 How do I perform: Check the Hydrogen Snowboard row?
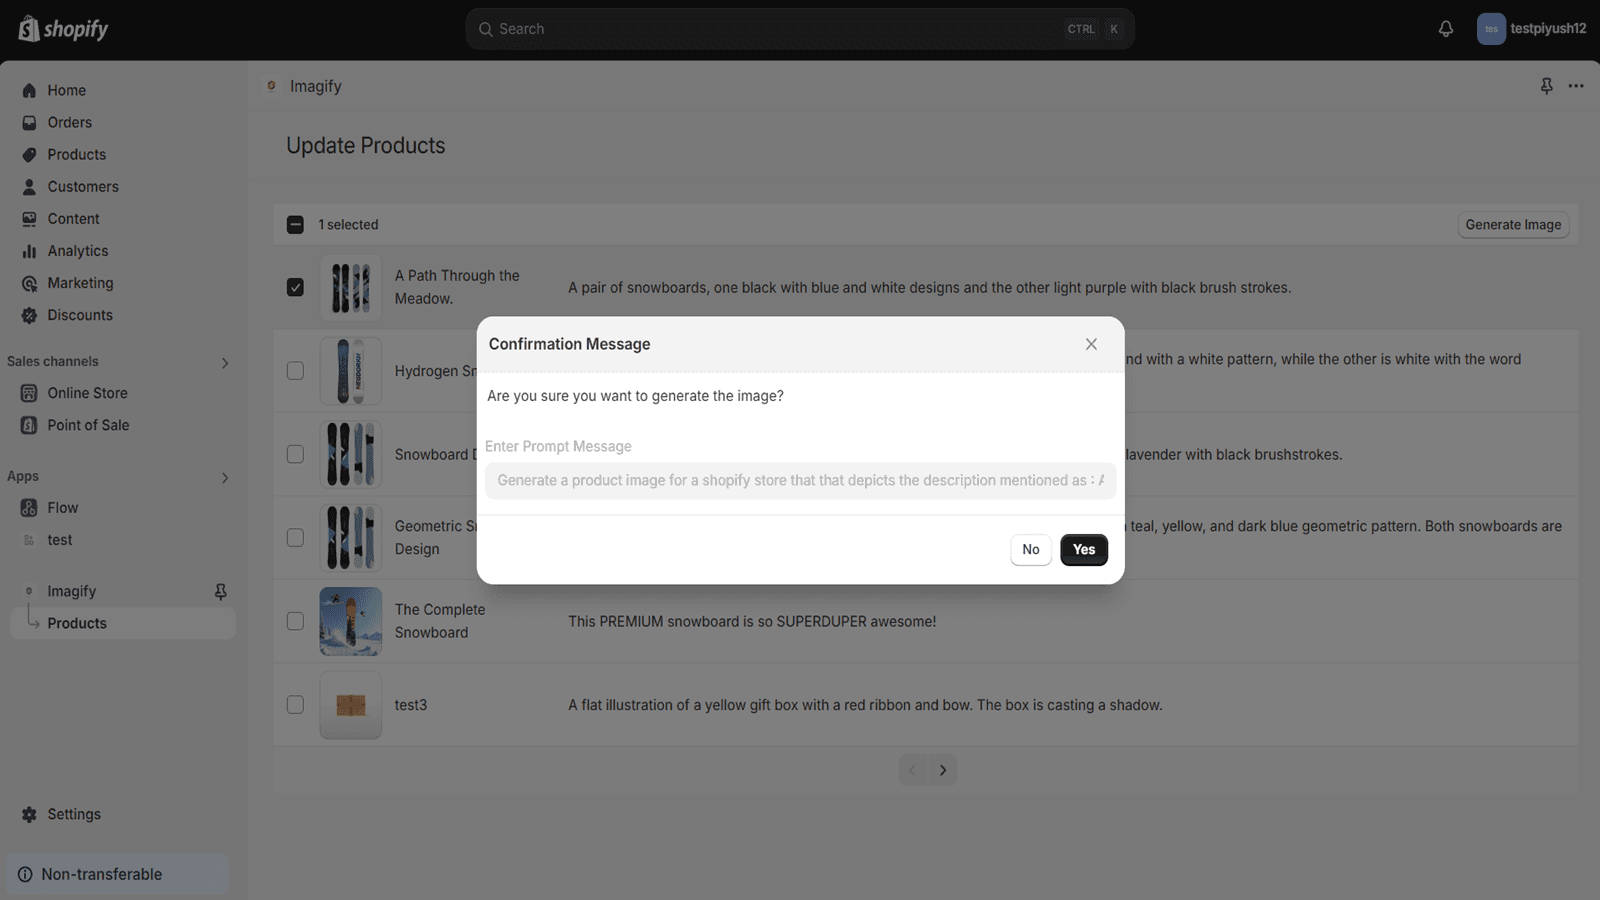[295, 370]
